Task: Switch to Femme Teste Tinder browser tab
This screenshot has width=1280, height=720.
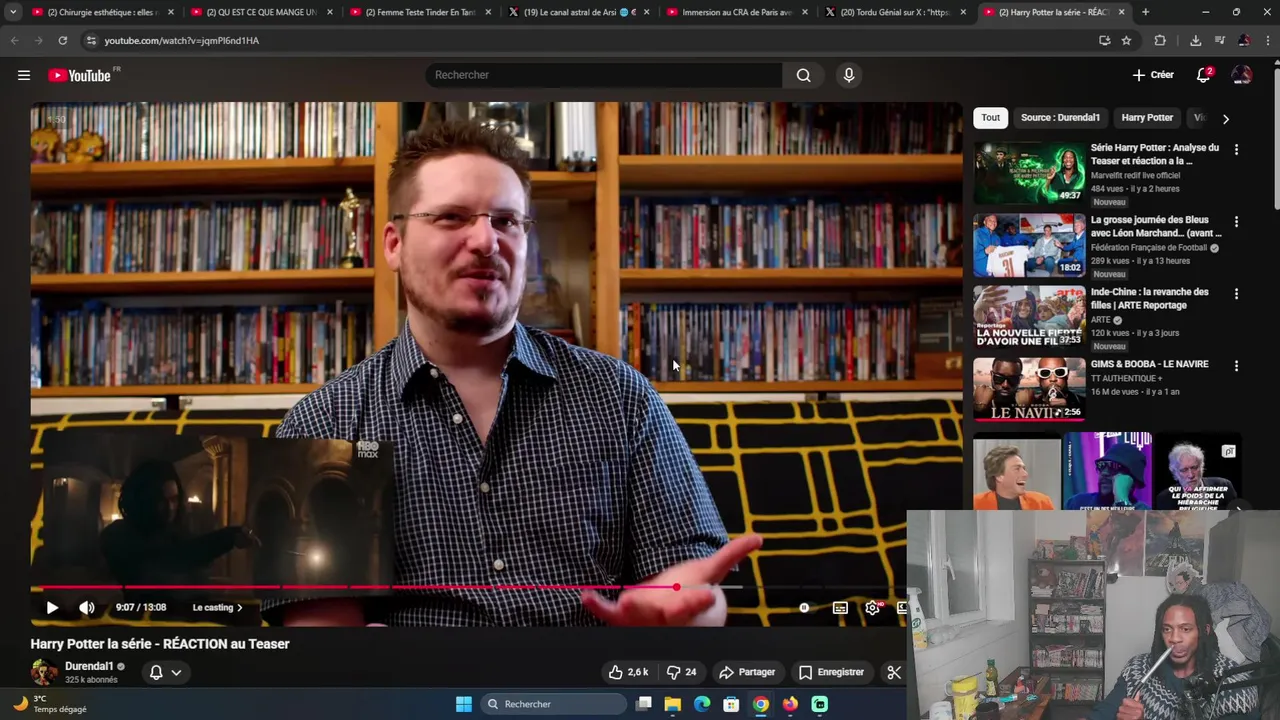Action: click(x=420, y=12)
